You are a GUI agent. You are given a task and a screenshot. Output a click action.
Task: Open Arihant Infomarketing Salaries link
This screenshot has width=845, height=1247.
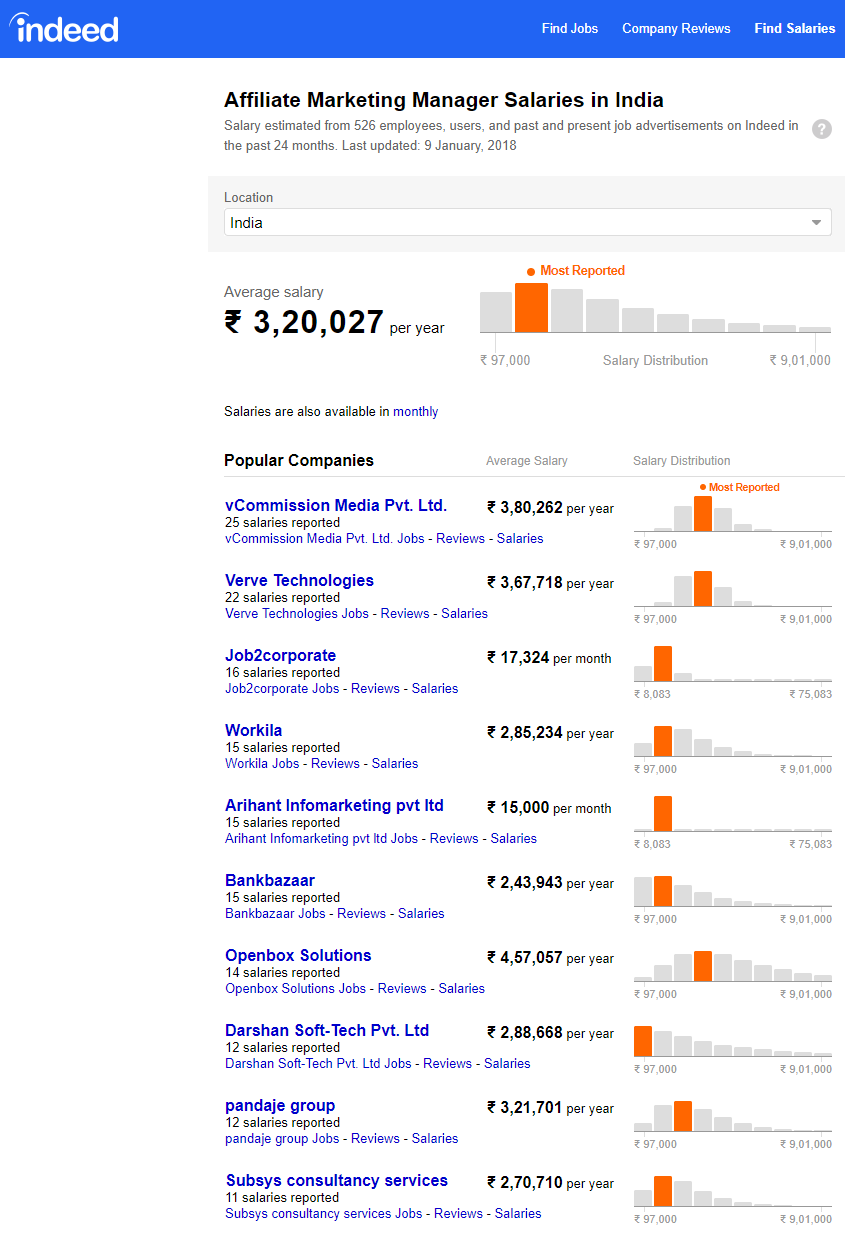513,838
